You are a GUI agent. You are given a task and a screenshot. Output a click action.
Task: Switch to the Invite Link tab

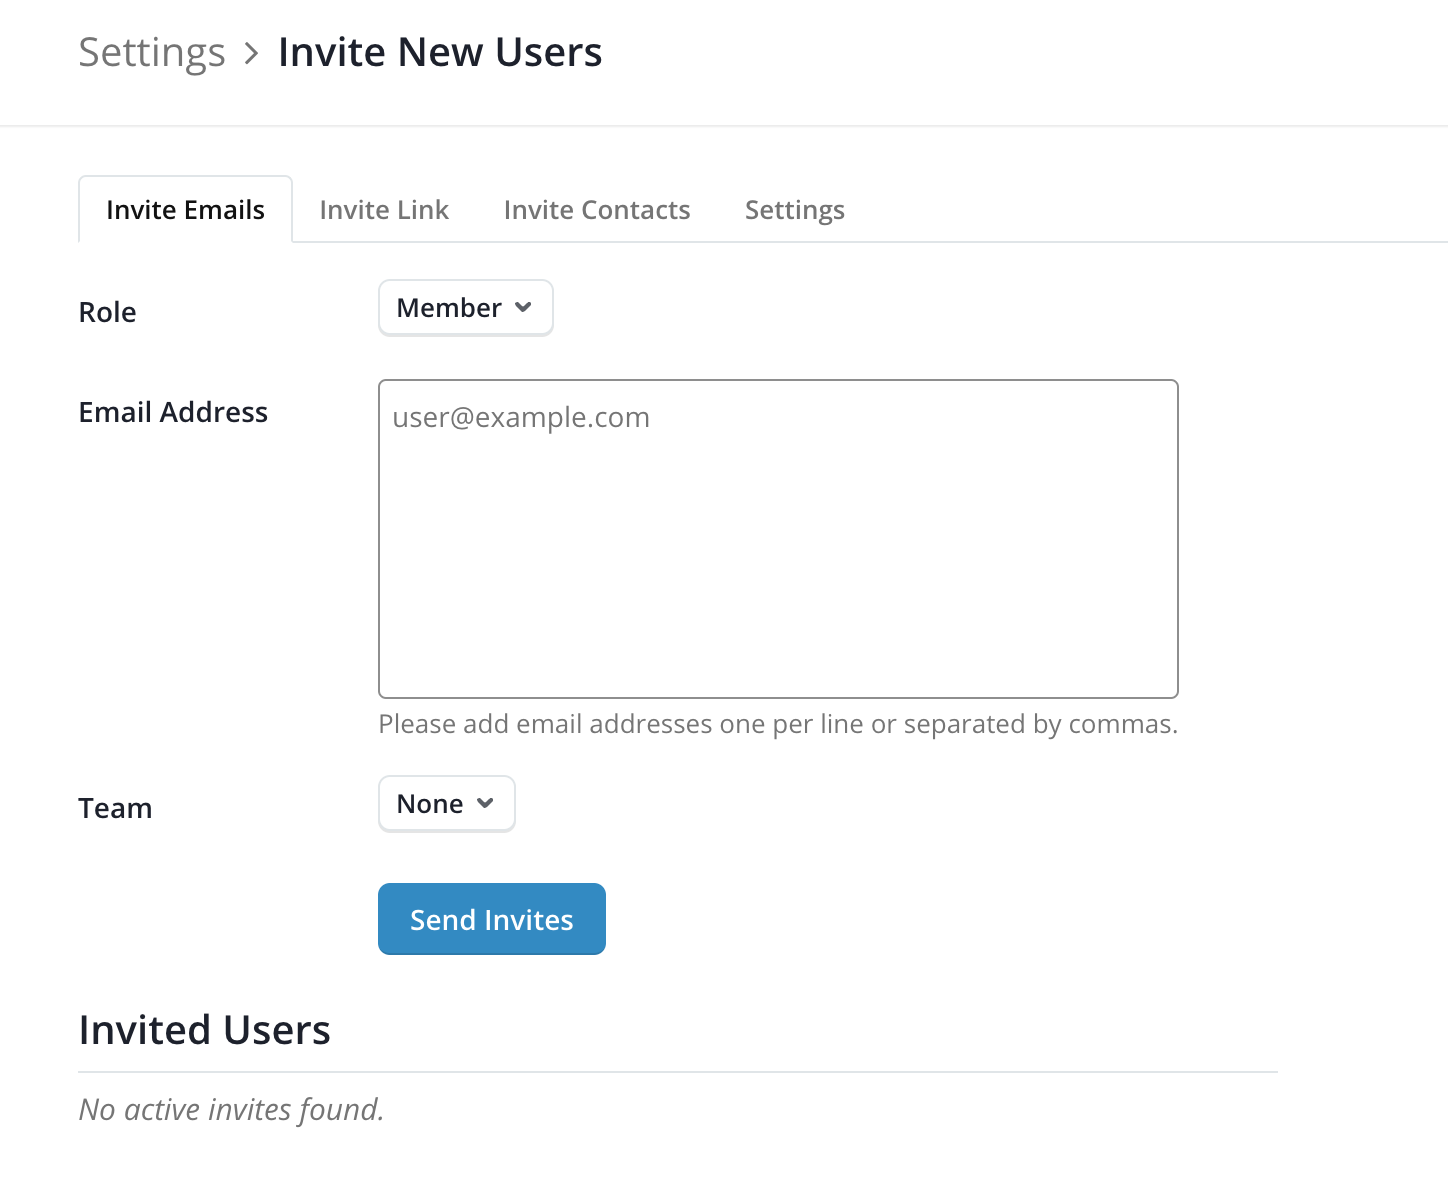click(x=384, y=210)
